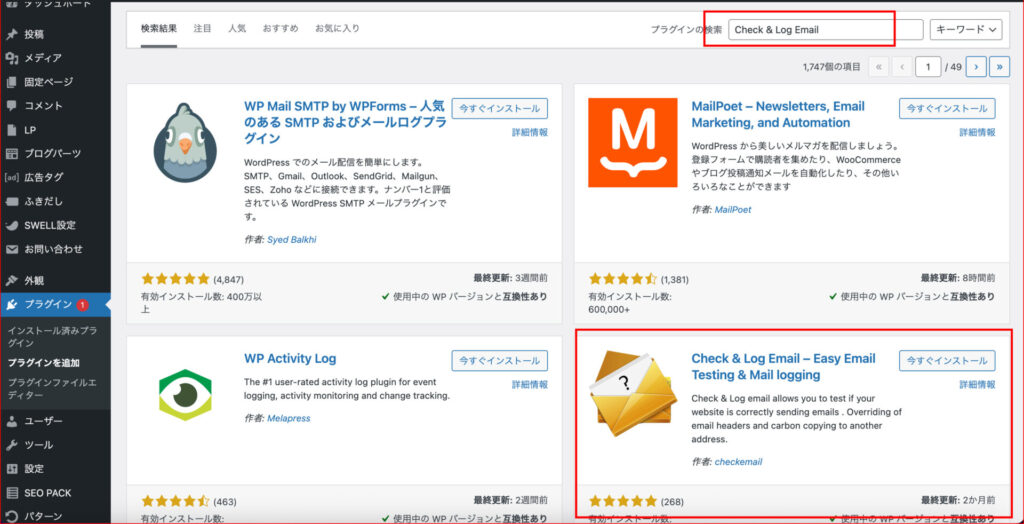1024x524 pixels.
Task: Click the paintbrush icon next to 外観
Action: click(x=12, y=281)
